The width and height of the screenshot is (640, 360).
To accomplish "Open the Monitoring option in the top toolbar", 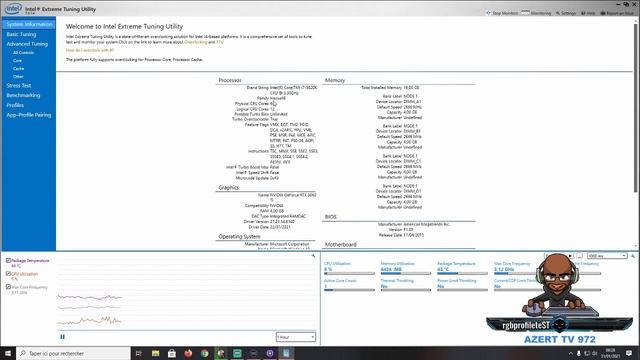I will [536, 13].
